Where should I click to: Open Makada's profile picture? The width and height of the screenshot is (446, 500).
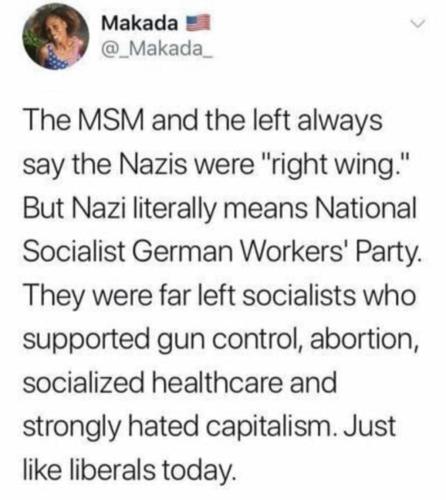(x=55, y=36)
